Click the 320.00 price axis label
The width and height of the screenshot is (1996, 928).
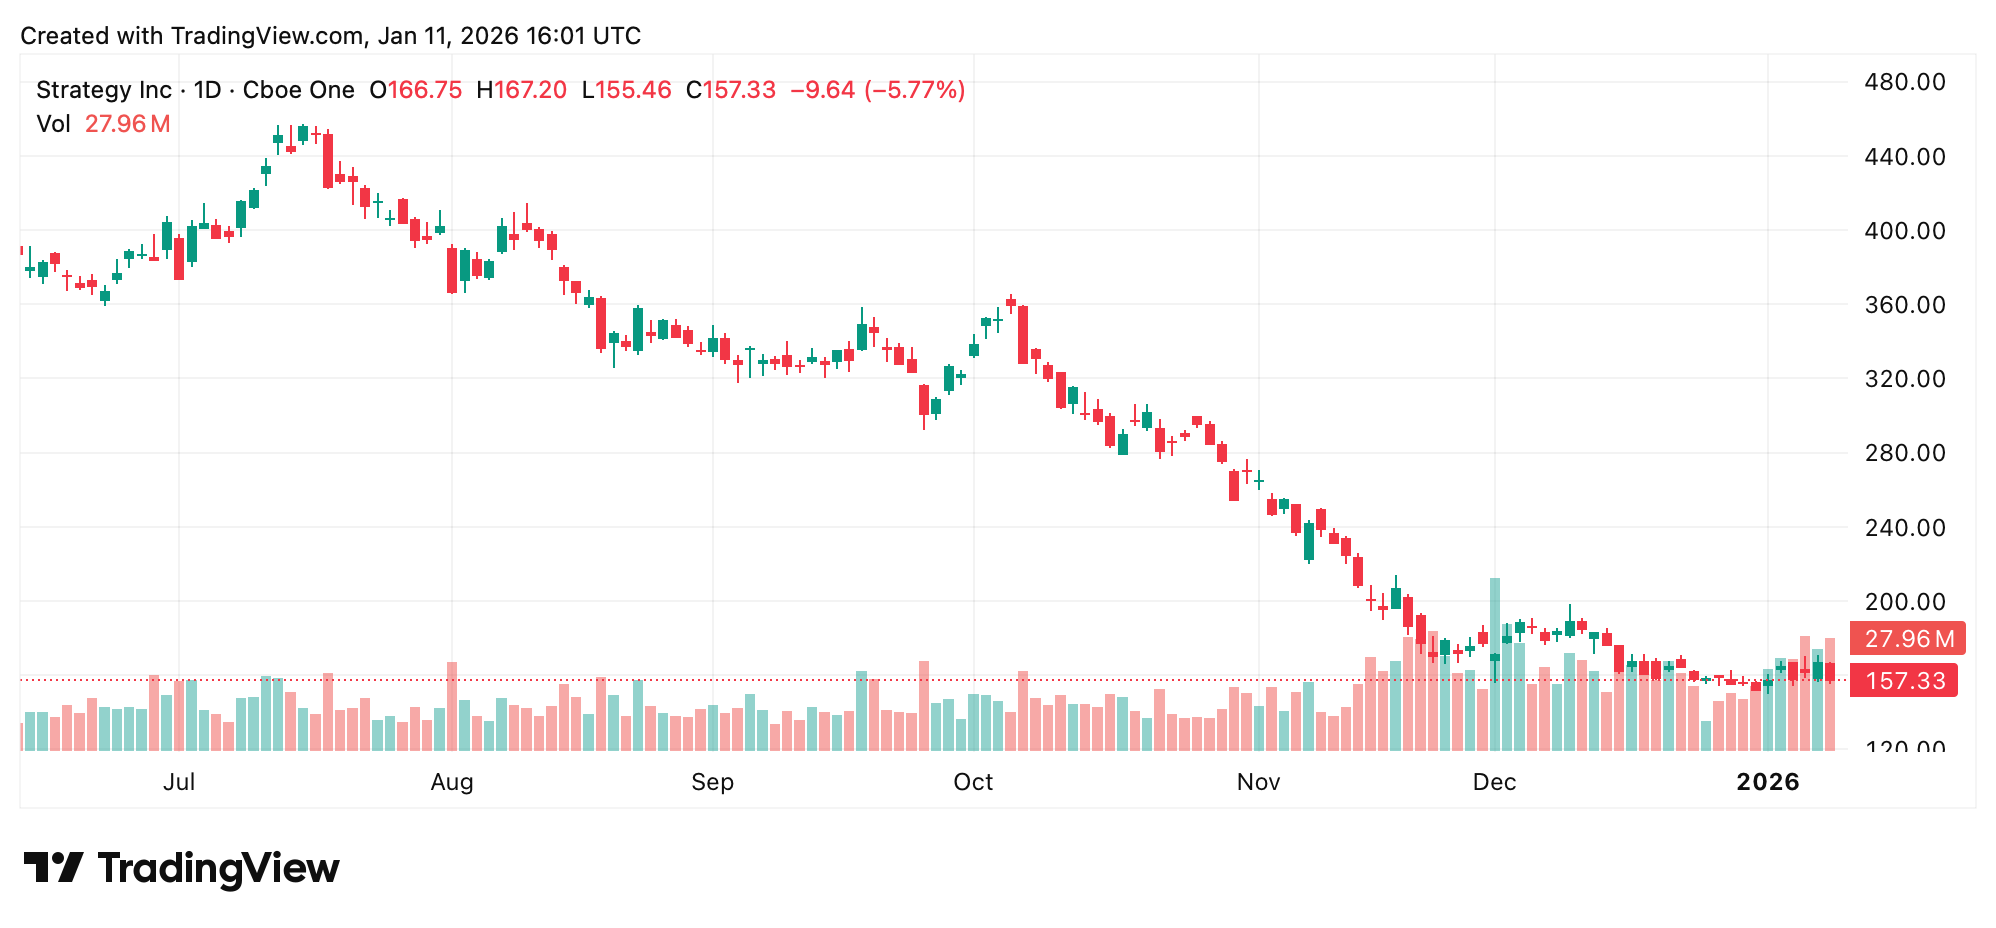[1904, 379]
